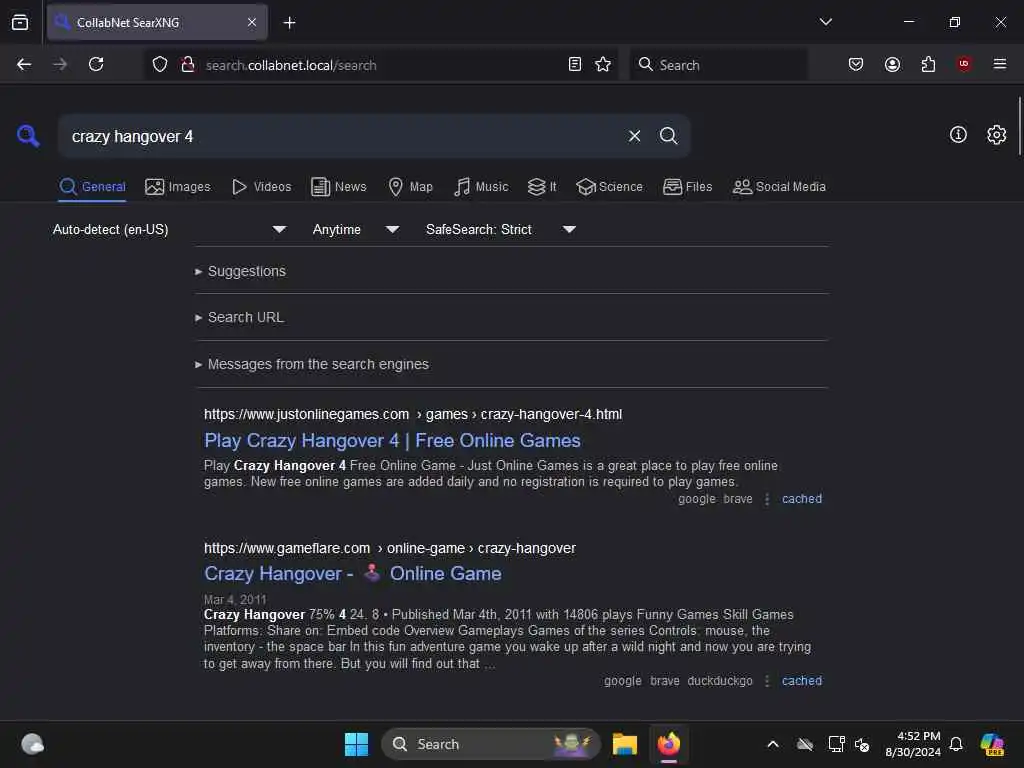1024x768 pixels.
Task: Focus the Firefox toolbar Search box
Action: pos(718,65)
